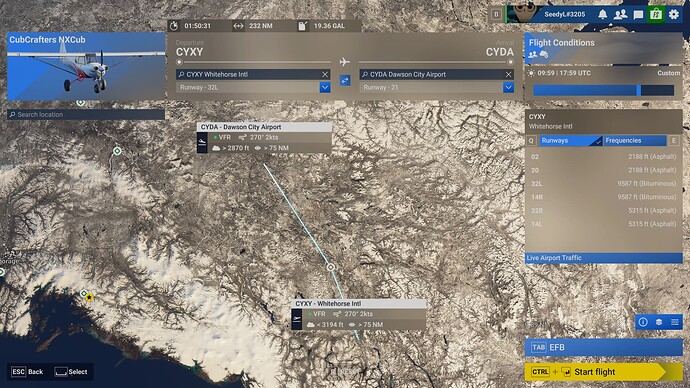The width and height of the screenshot is (690, 388).
Task: Click the E next tab key
Action: (x=674, y=141)
